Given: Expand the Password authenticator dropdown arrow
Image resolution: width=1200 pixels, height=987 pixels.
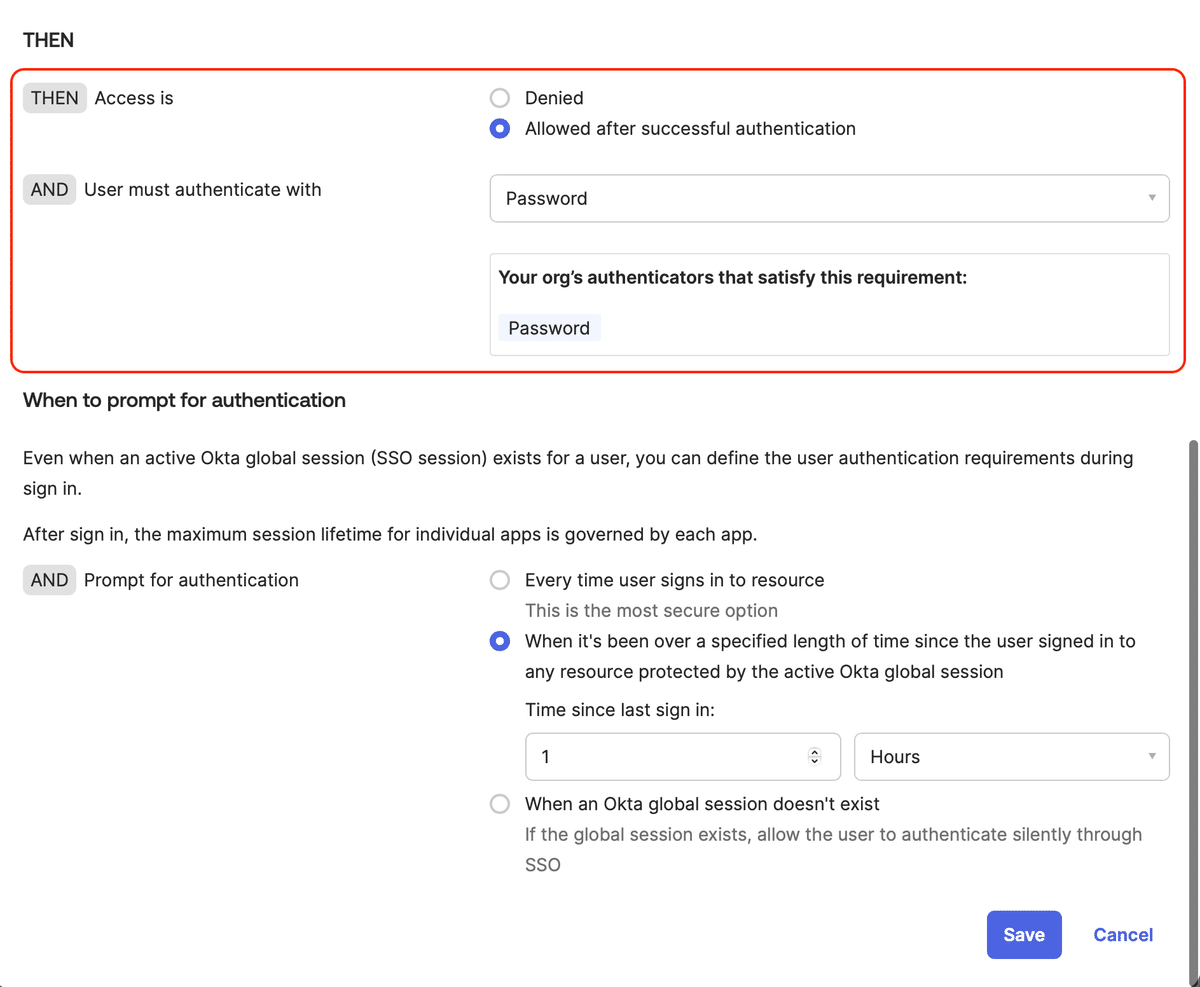Looking at the screenshot, I should click(1150, 198).
